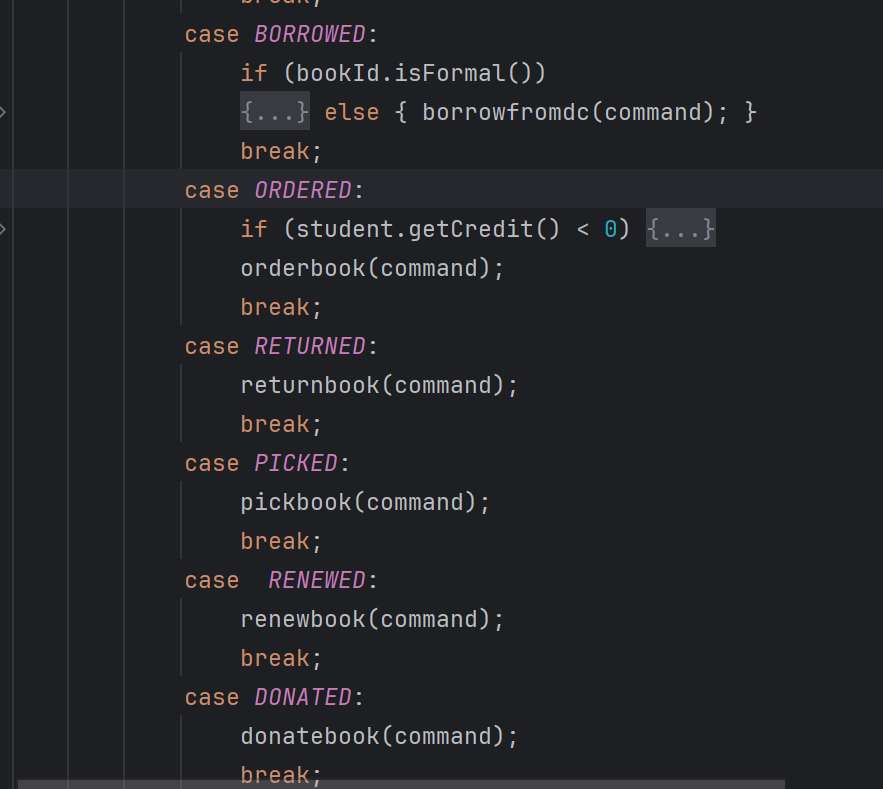Click the ORDERED enum constant
Screen dimensions: 883x789
click(303, 190)
